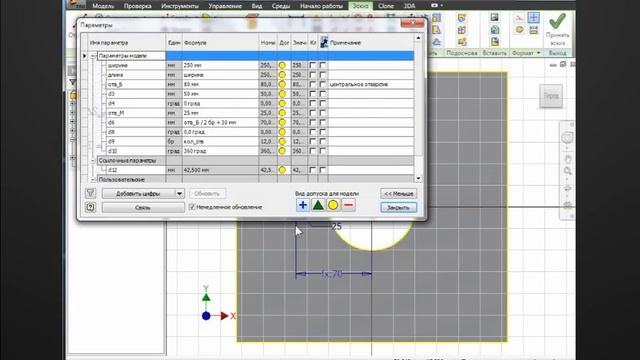Click the 'Перед' face of the ViewCube
The height and width of the screenshot is (360, 640).
tap(551, 96)
